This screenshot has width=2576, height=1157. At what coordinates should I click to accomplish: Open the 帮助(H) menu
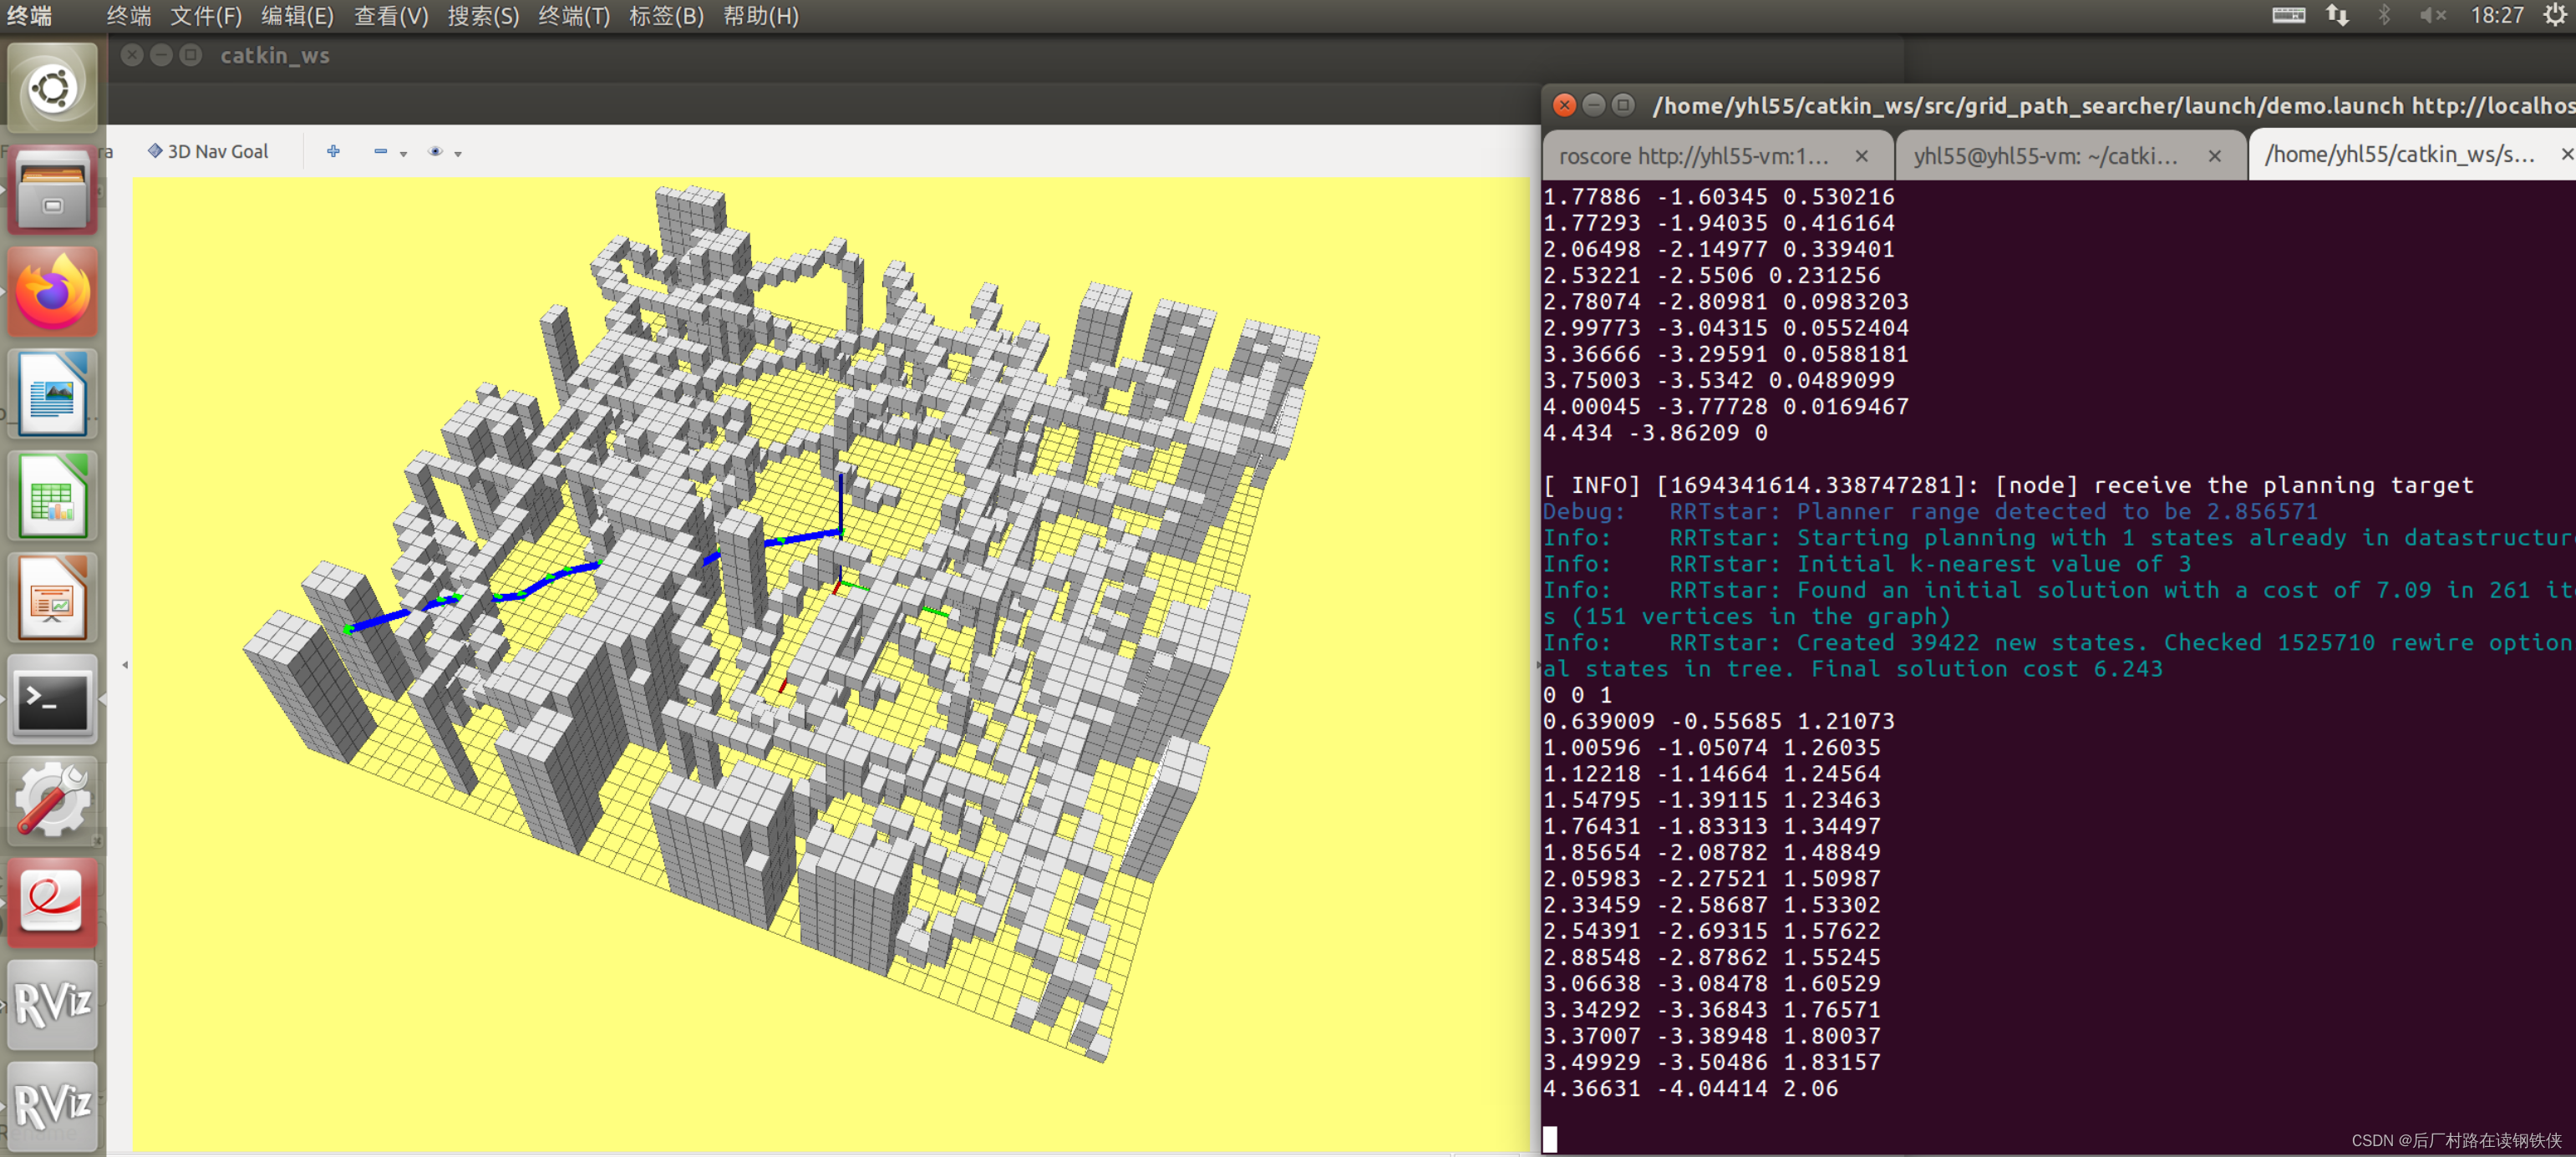point(761,16)
